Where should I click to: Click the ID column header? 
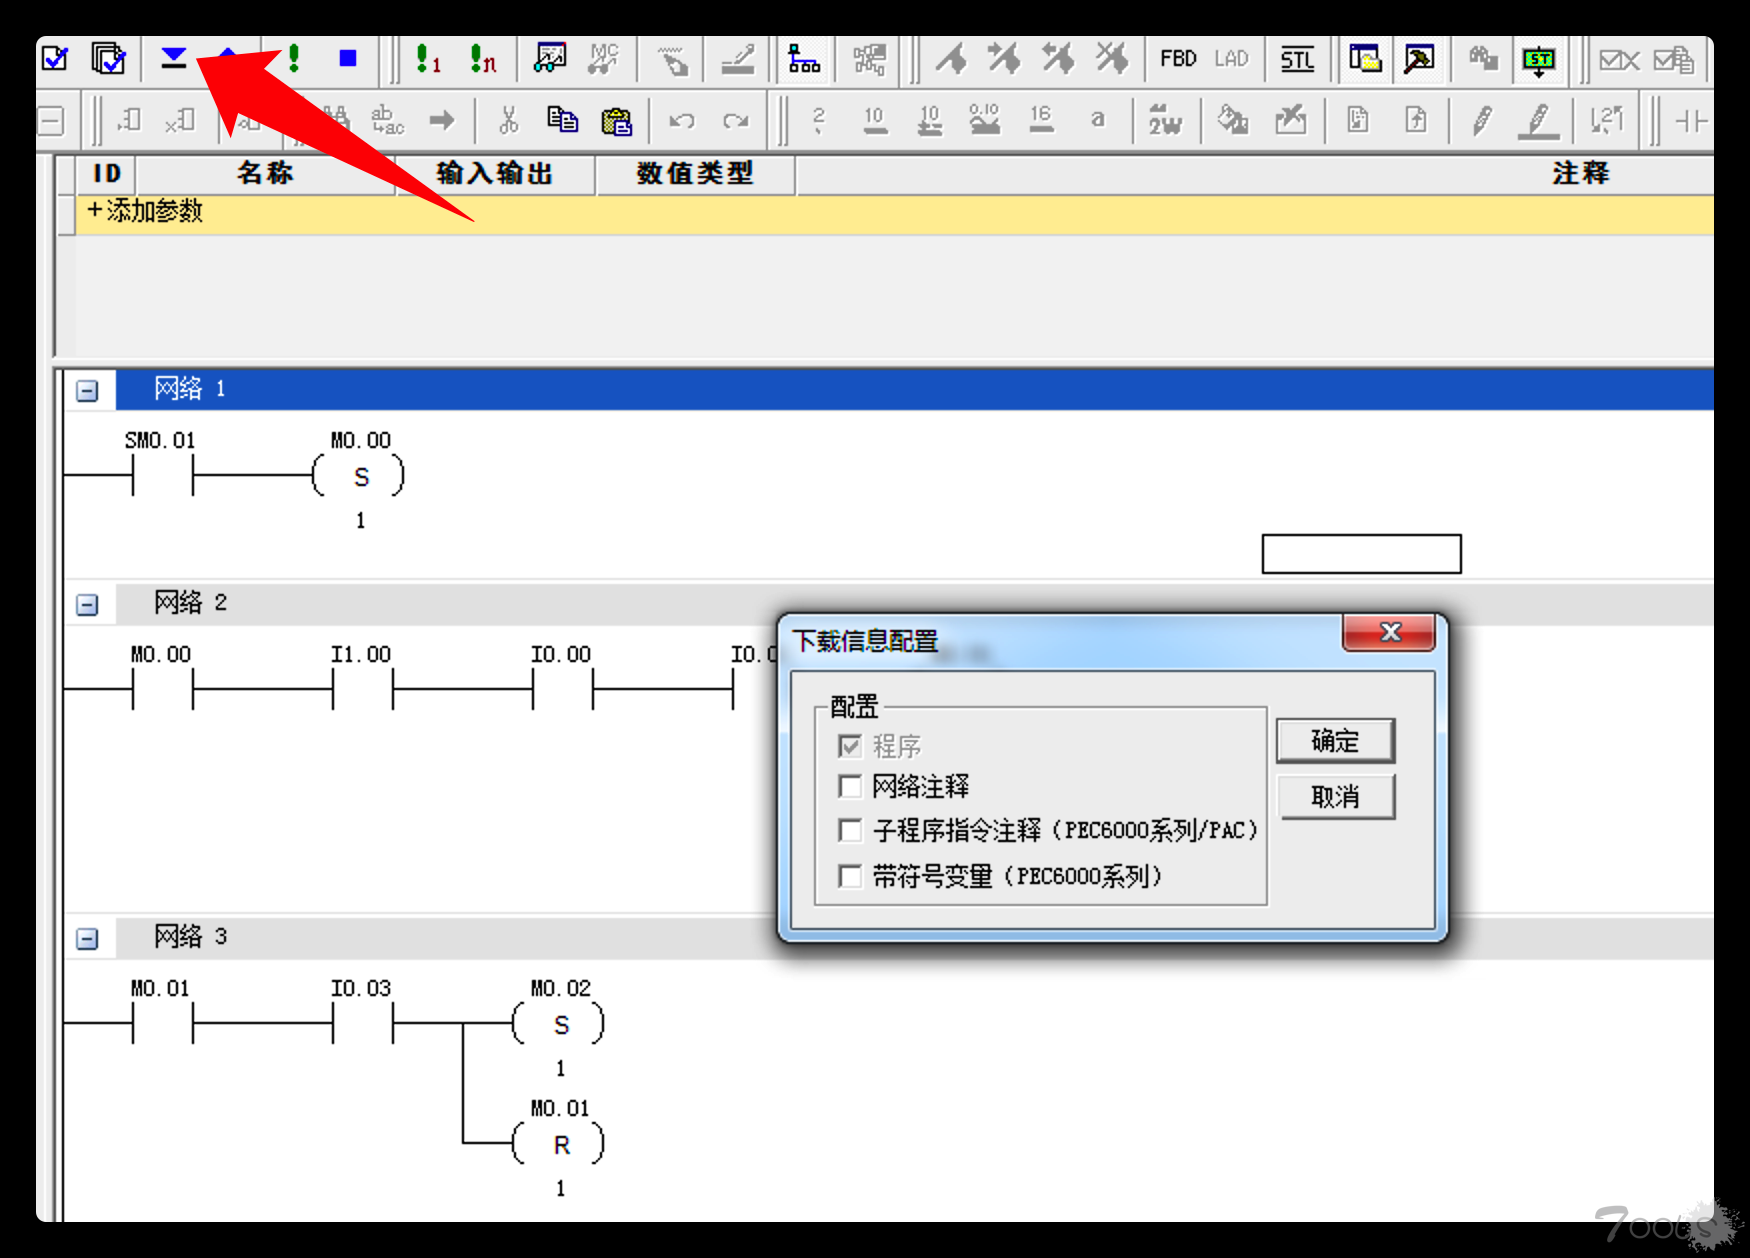106,174
